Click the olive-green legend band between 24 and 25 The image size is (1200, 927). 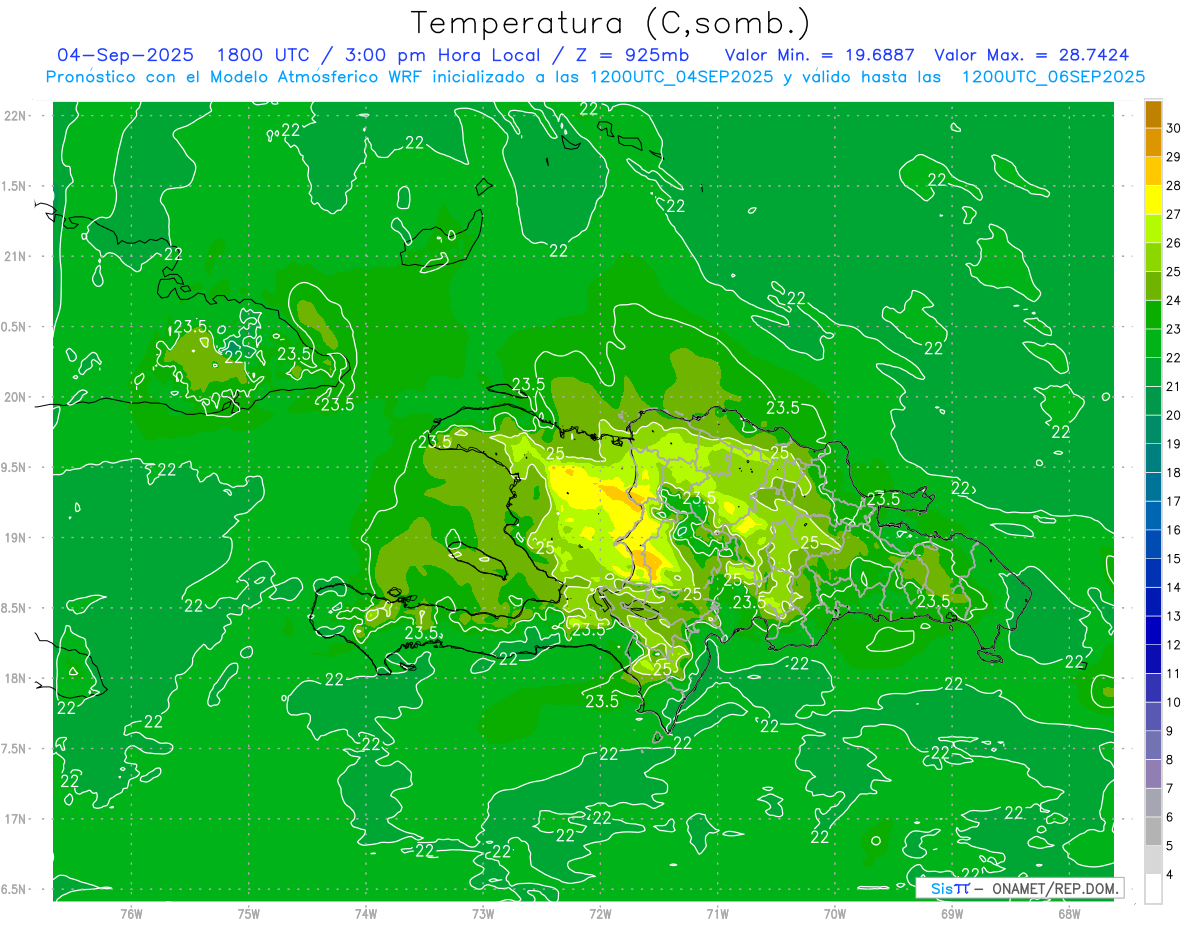click(1153, 286)
